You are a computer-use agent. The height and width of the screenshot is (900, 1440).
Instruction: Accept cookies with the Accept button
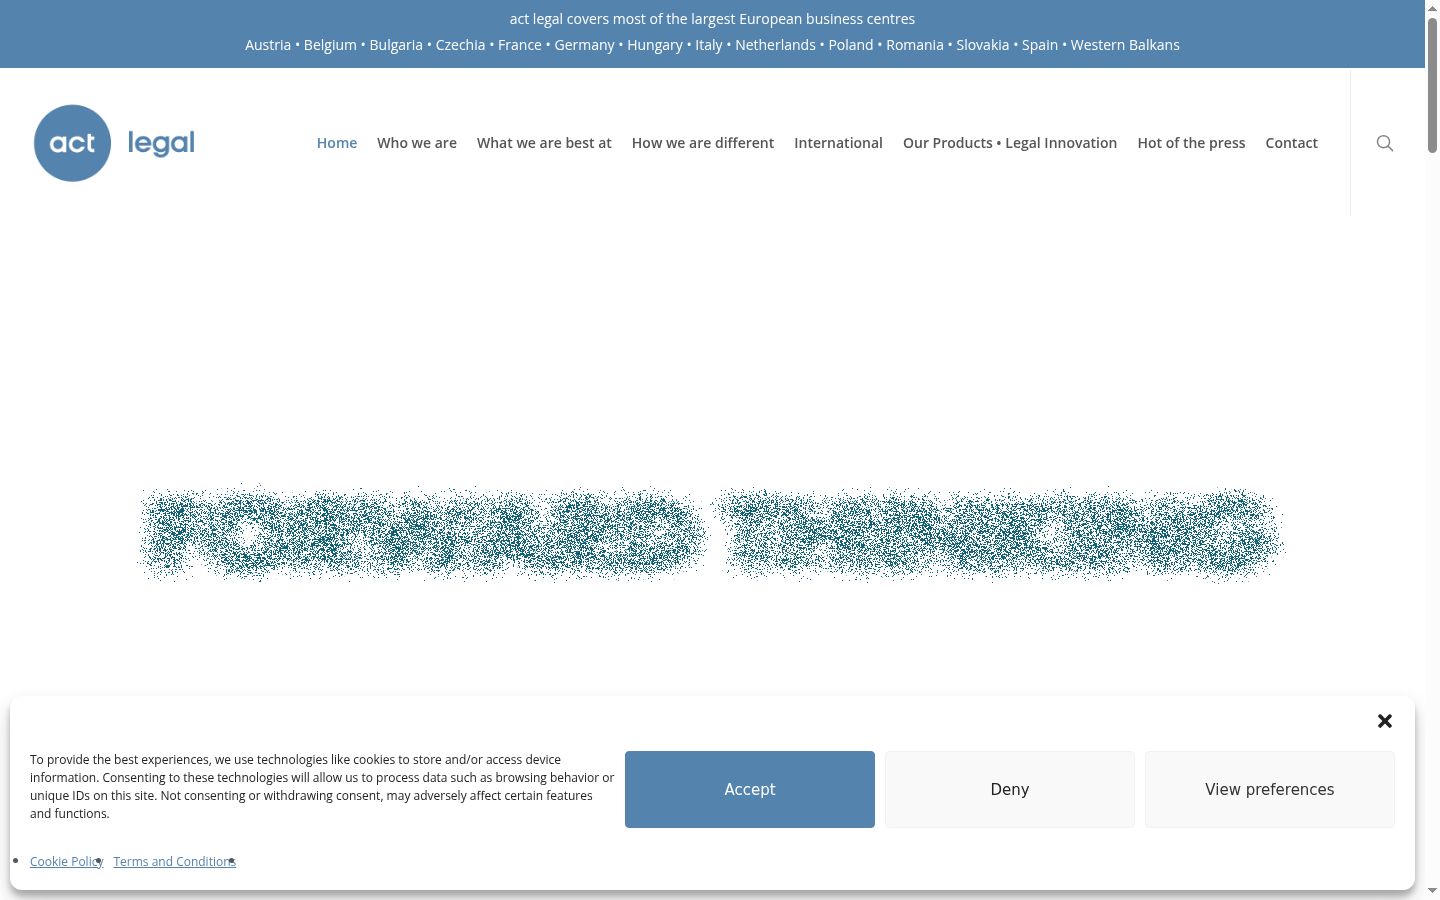pos(750,789)
